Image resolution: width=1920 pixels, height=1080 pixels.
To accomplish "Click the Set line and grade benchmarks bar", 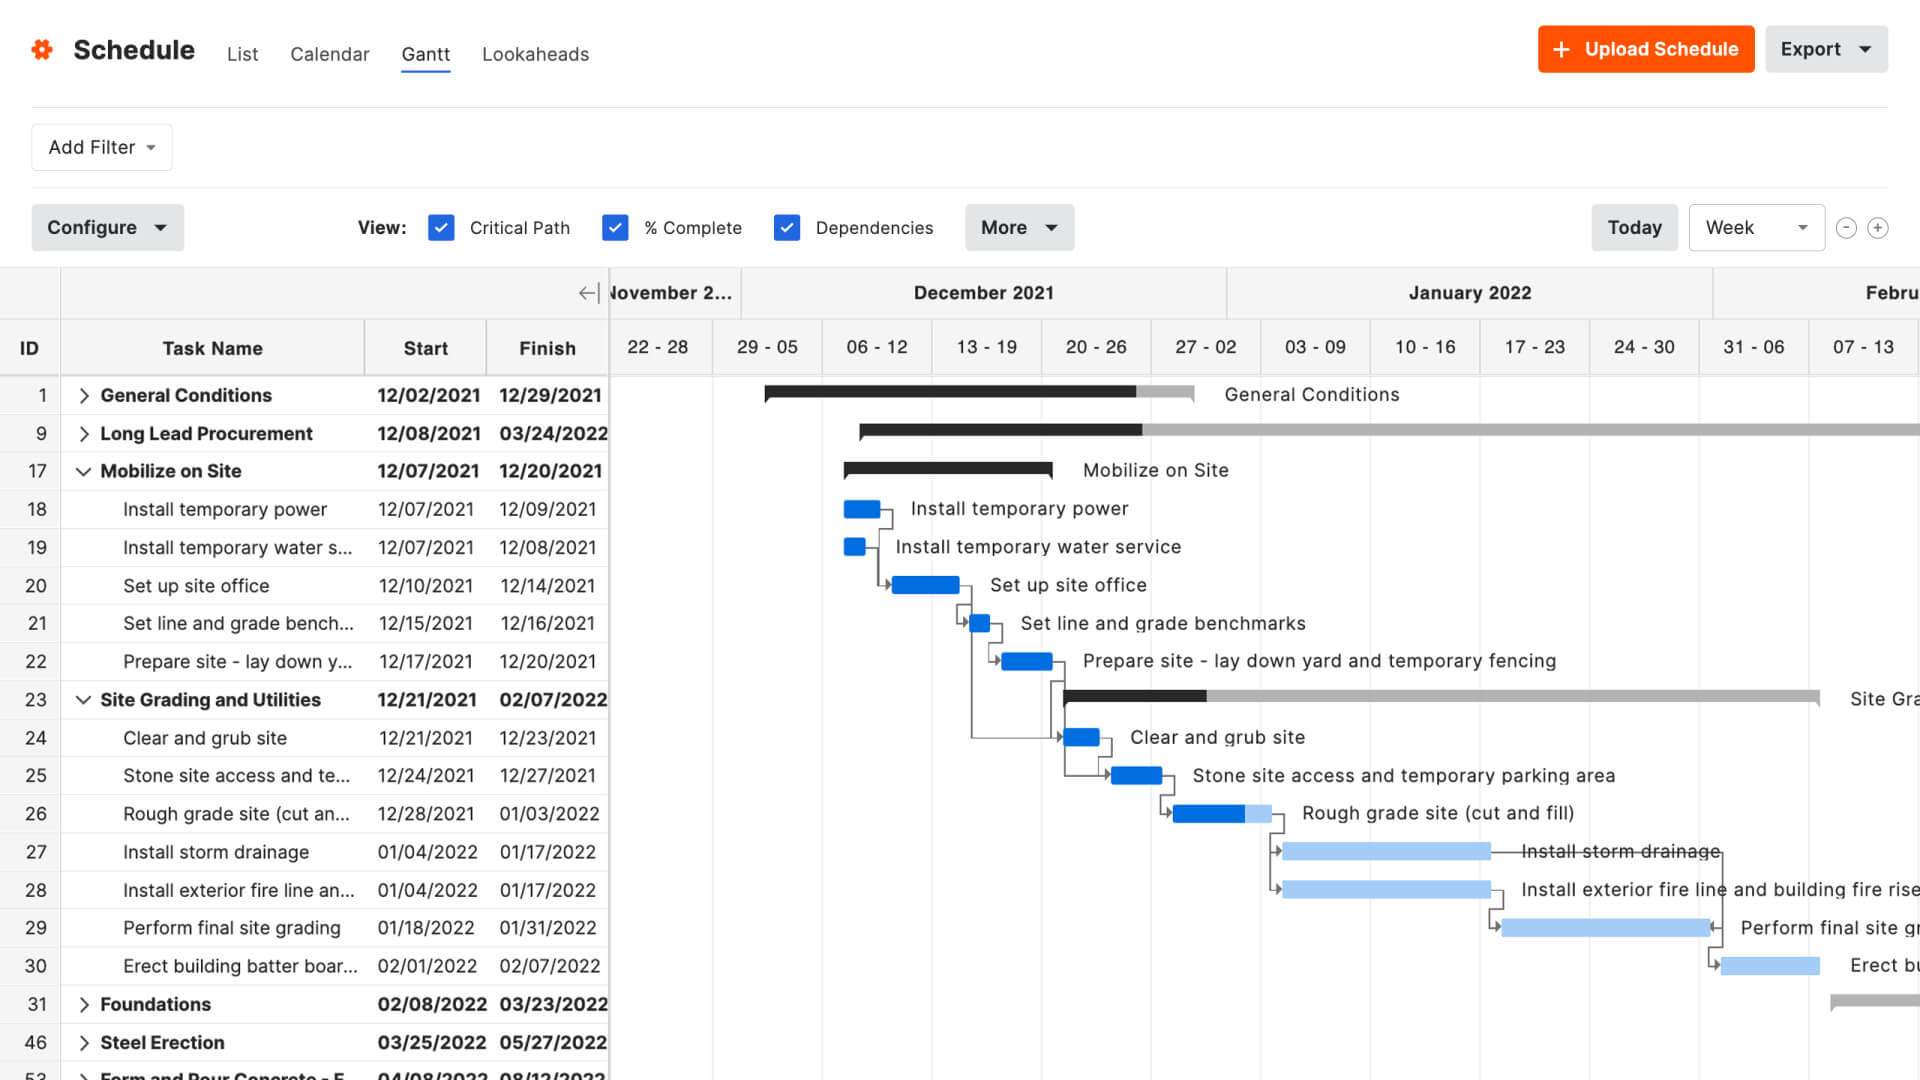I will pyautogui.click(x=980, y=624).
